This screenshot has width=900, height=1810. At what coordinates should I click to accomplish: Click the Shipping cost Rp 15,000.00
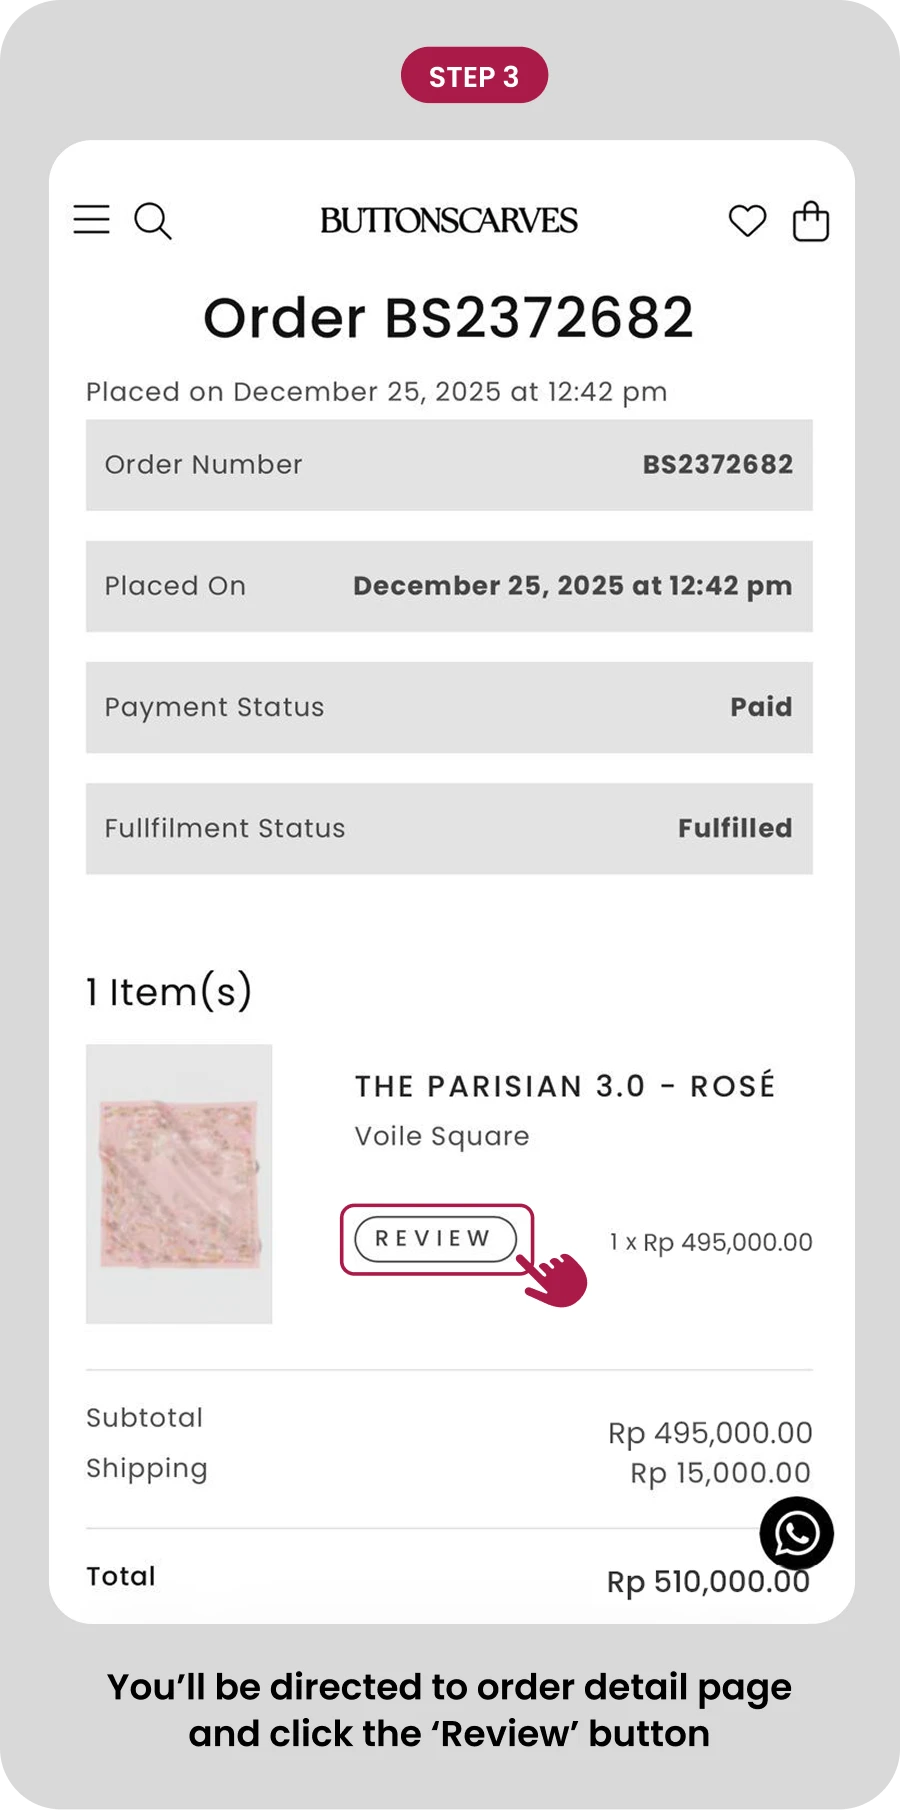click(x=720, y=1473)
